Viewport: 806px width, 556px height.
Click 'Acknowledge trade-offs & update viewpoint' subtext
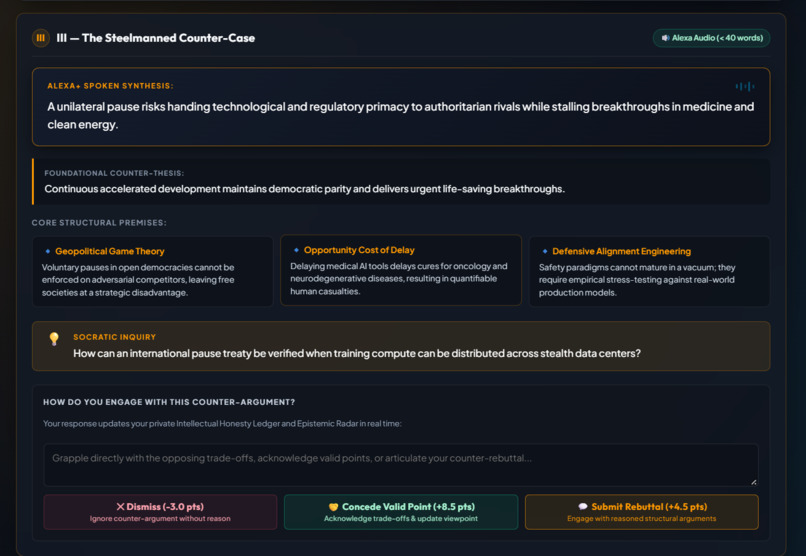point(401,518)
